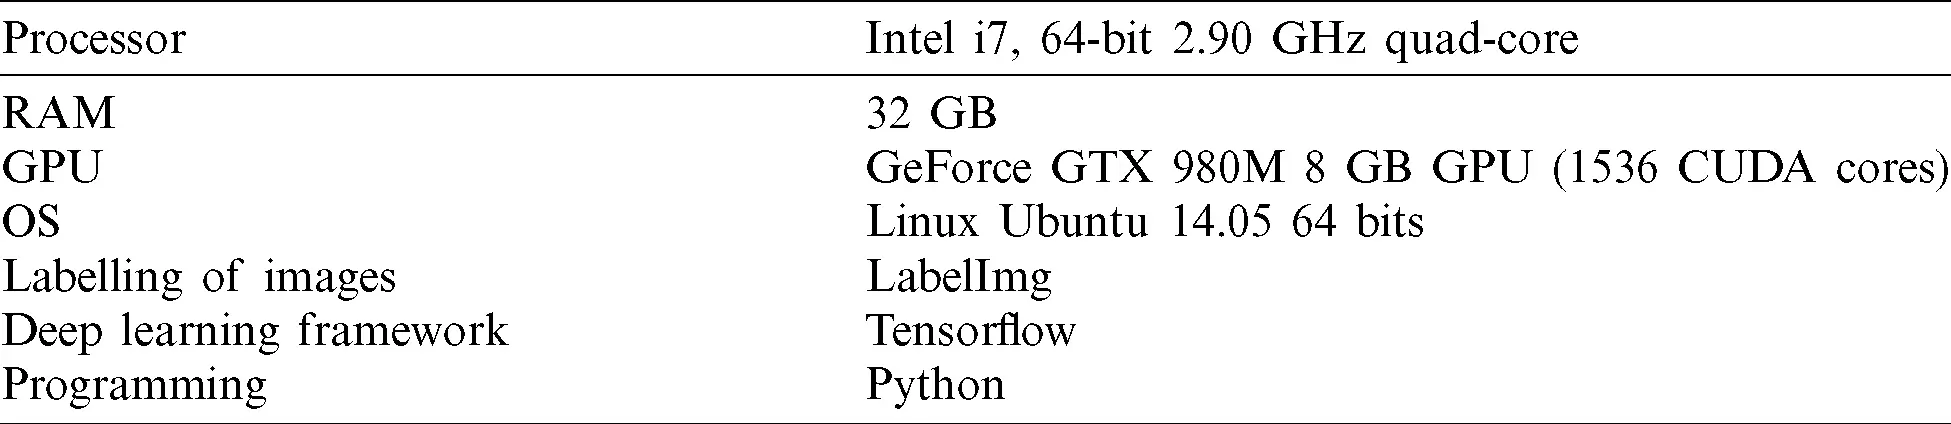
Task: Click the GPU row label
Action: click(x=52, y=168)
